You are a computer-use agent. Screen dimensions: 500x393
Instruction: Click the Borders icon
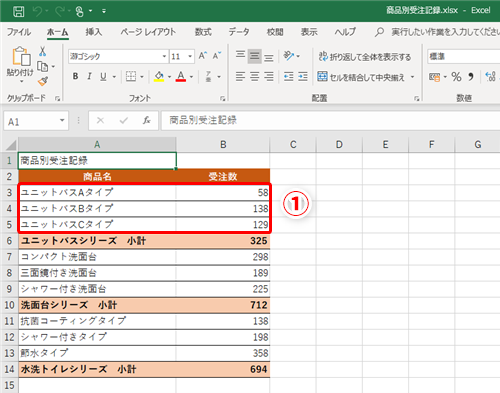click(x=131, y=76)
